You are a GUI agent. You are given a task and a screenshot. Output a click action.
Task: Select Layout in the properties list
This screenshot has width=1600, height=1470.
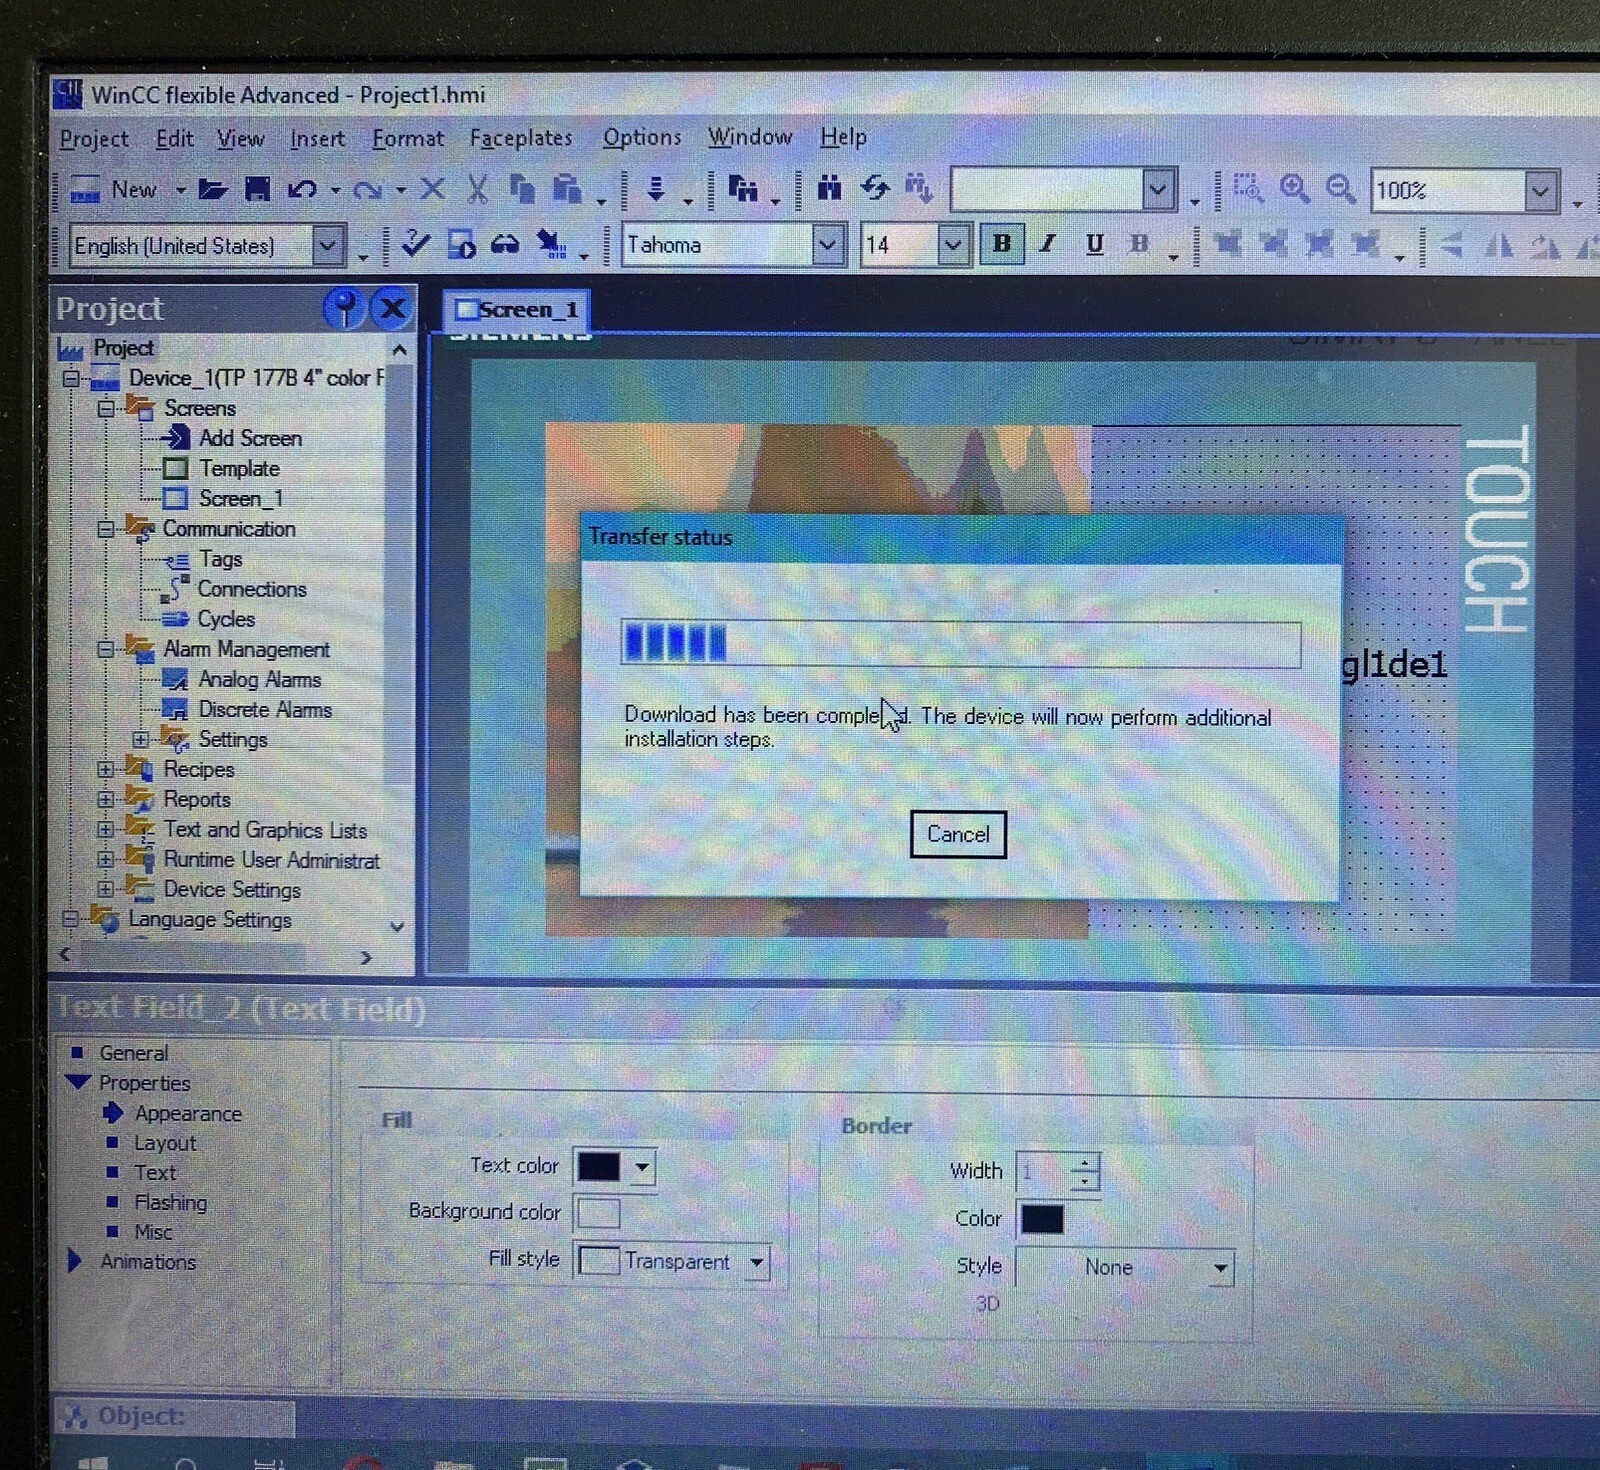point(165,1143)
